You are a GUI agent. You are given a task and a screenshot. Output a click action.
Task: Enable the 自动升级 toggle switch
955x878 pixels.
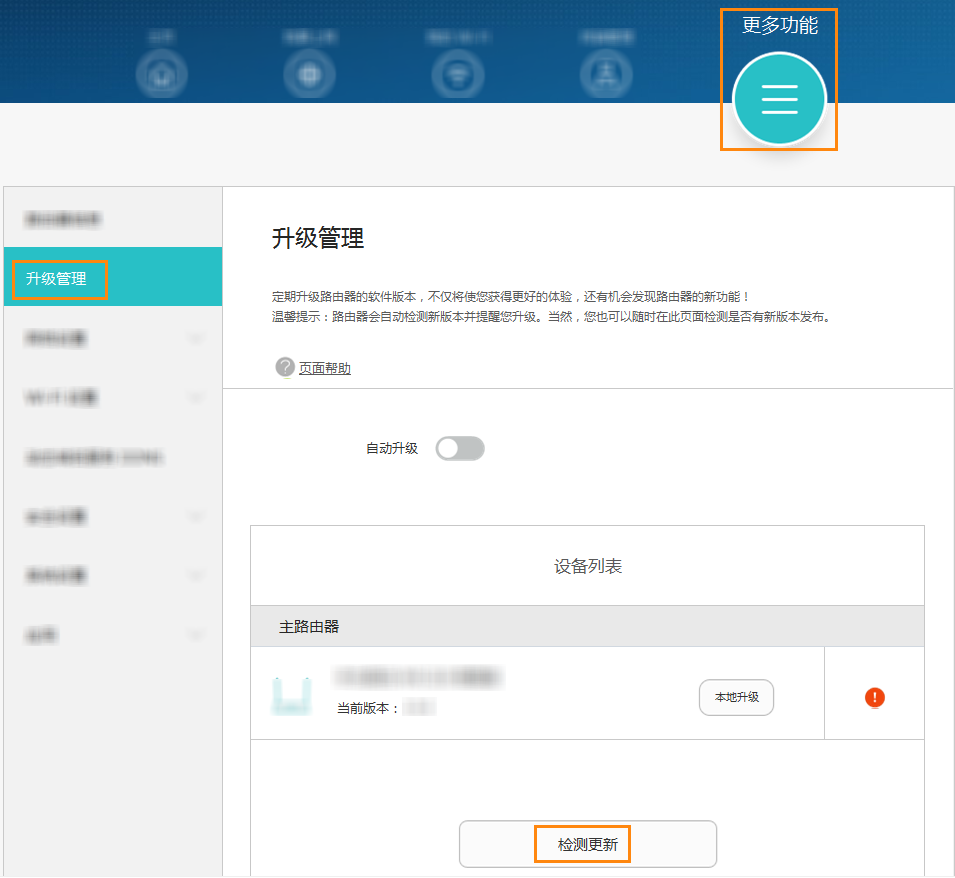[x=460, y=448]
